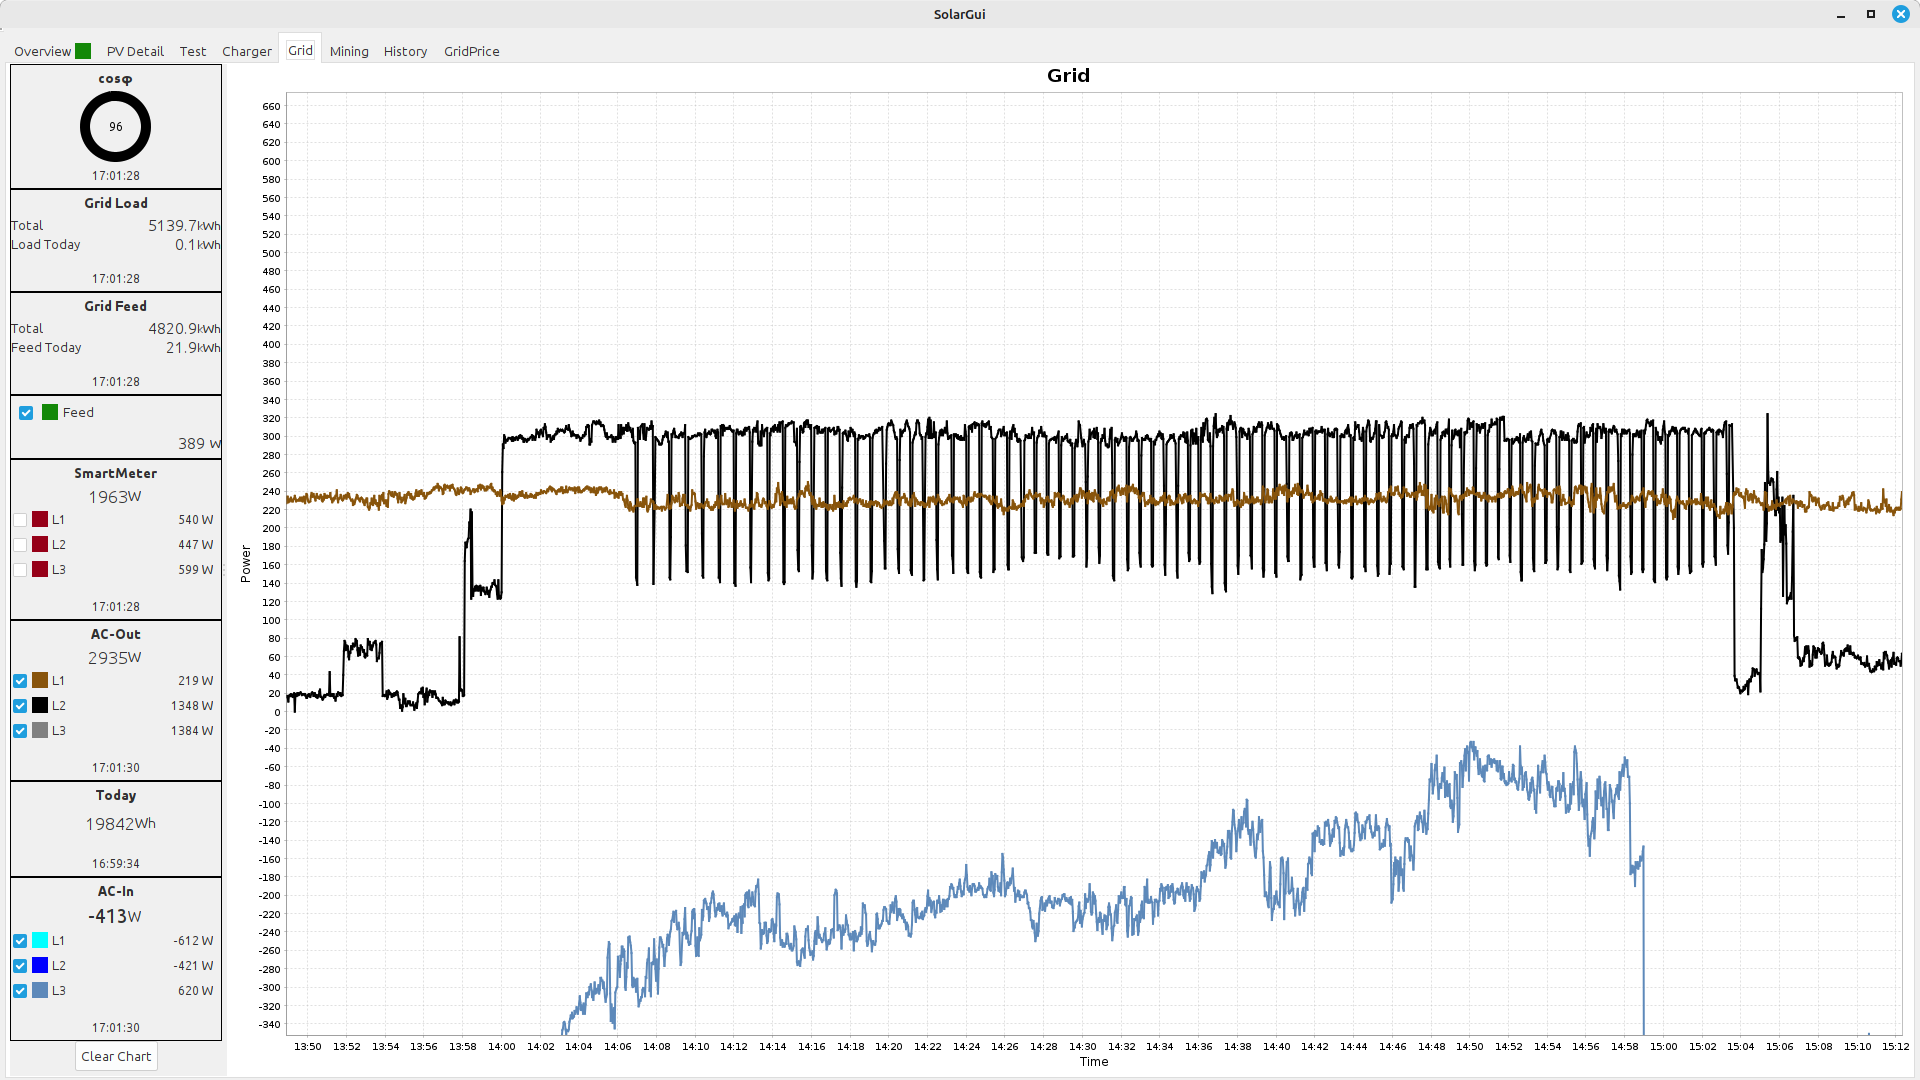The width and height of the screenshot is (1920, 1080).
Task: Click the green Feed color swatch
Action: (x=50, y=412)
